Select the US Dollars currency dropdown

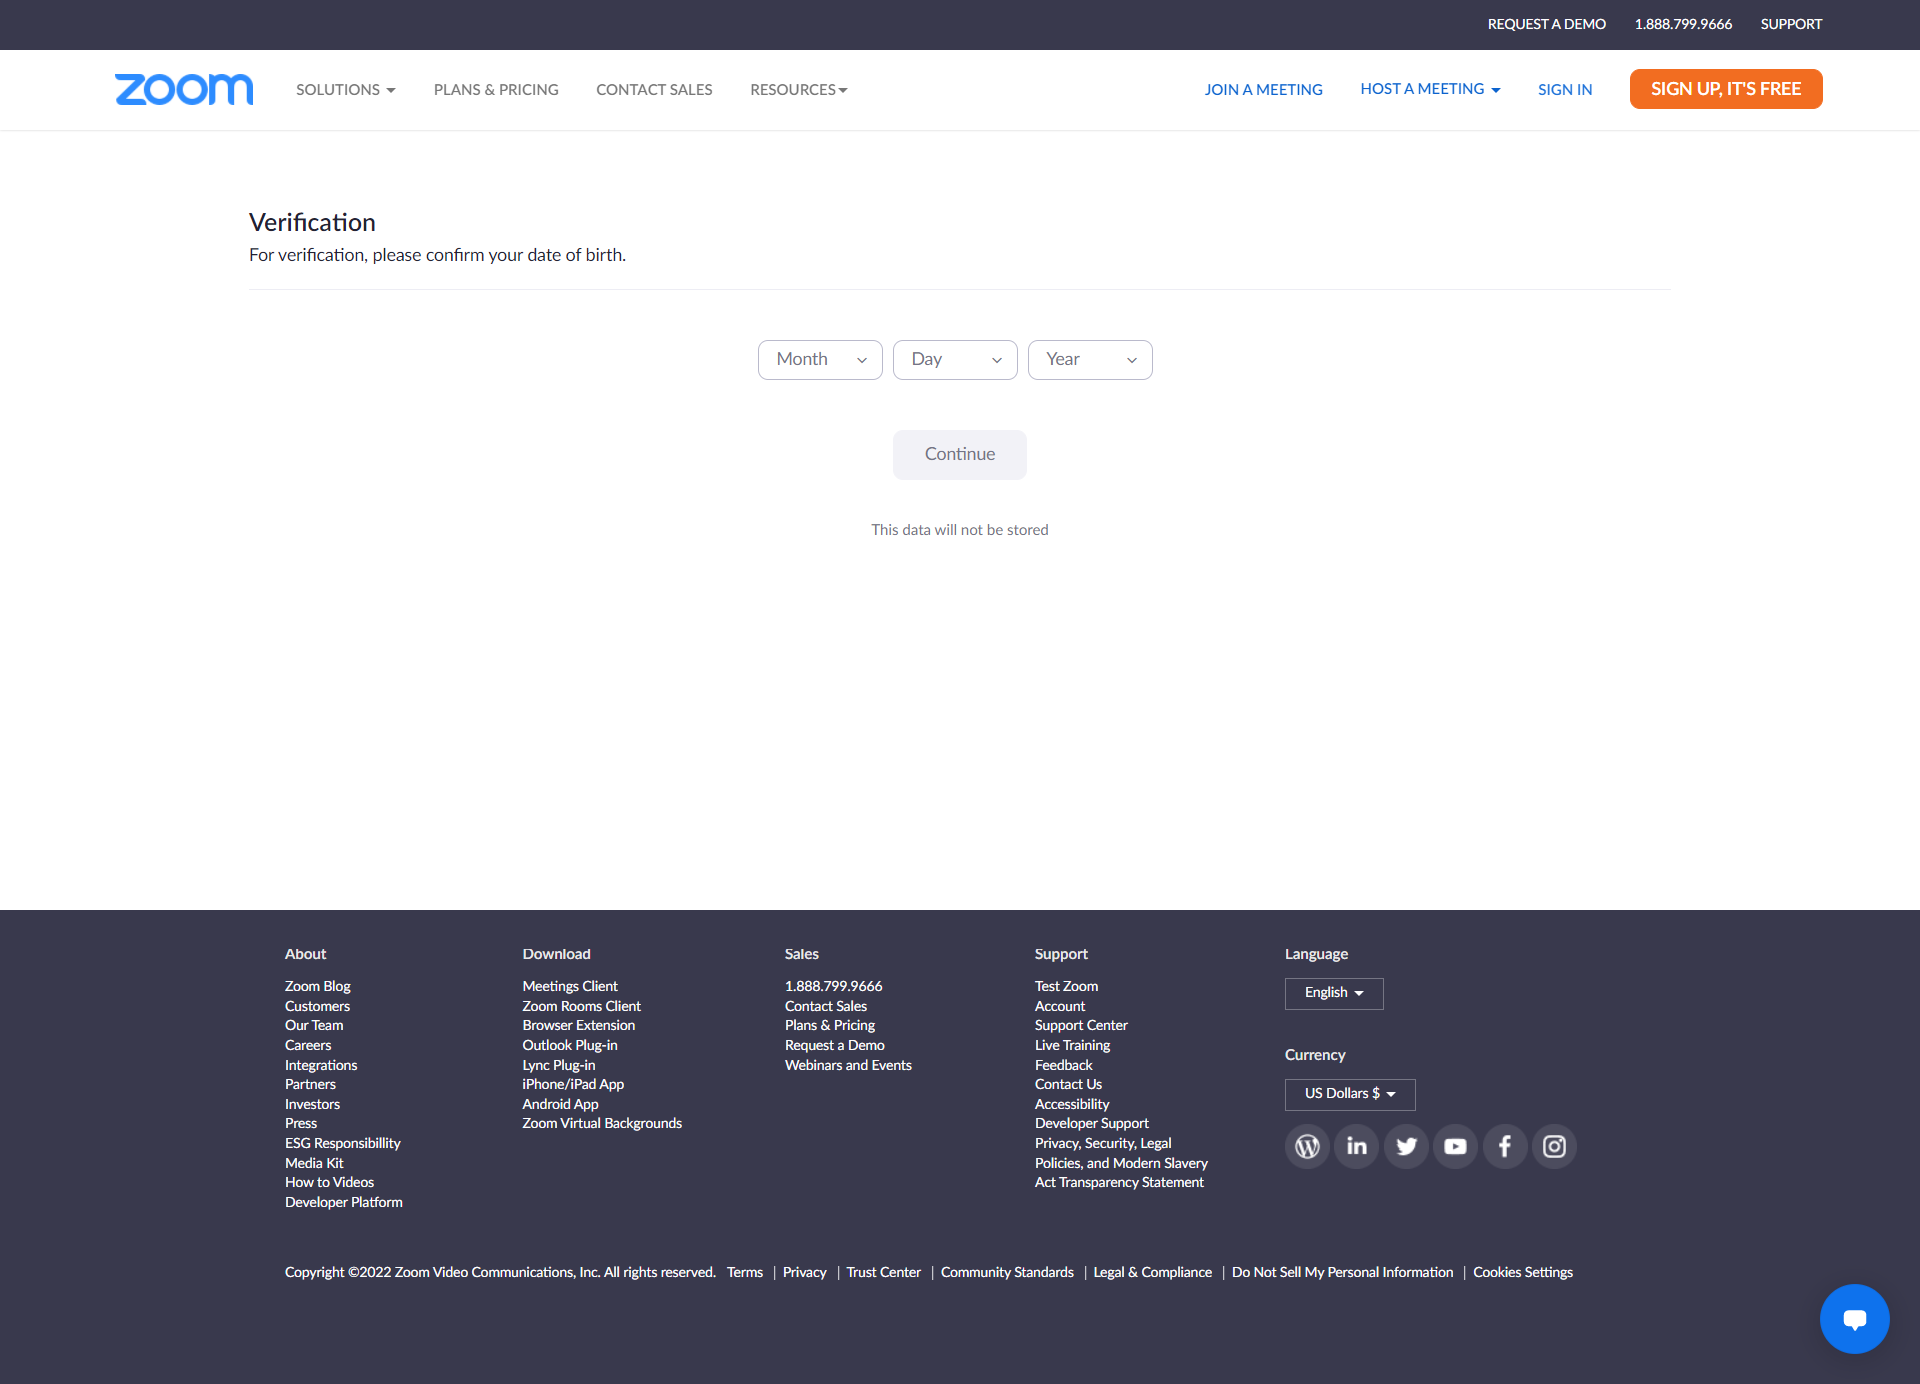(1342, 1093)
